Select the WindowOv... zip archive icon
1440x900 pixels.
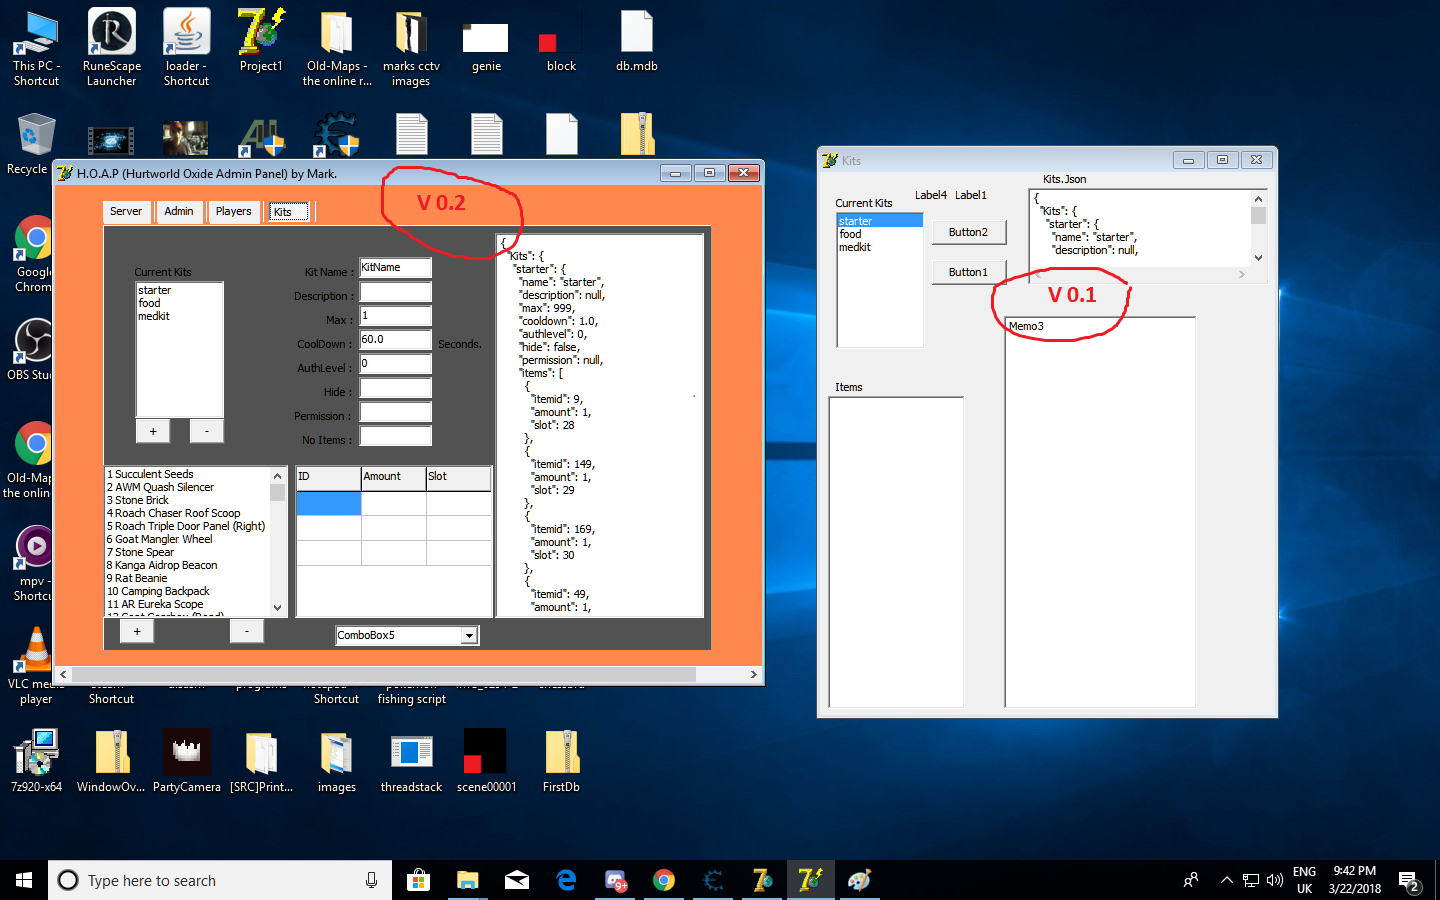pos(112,753)
